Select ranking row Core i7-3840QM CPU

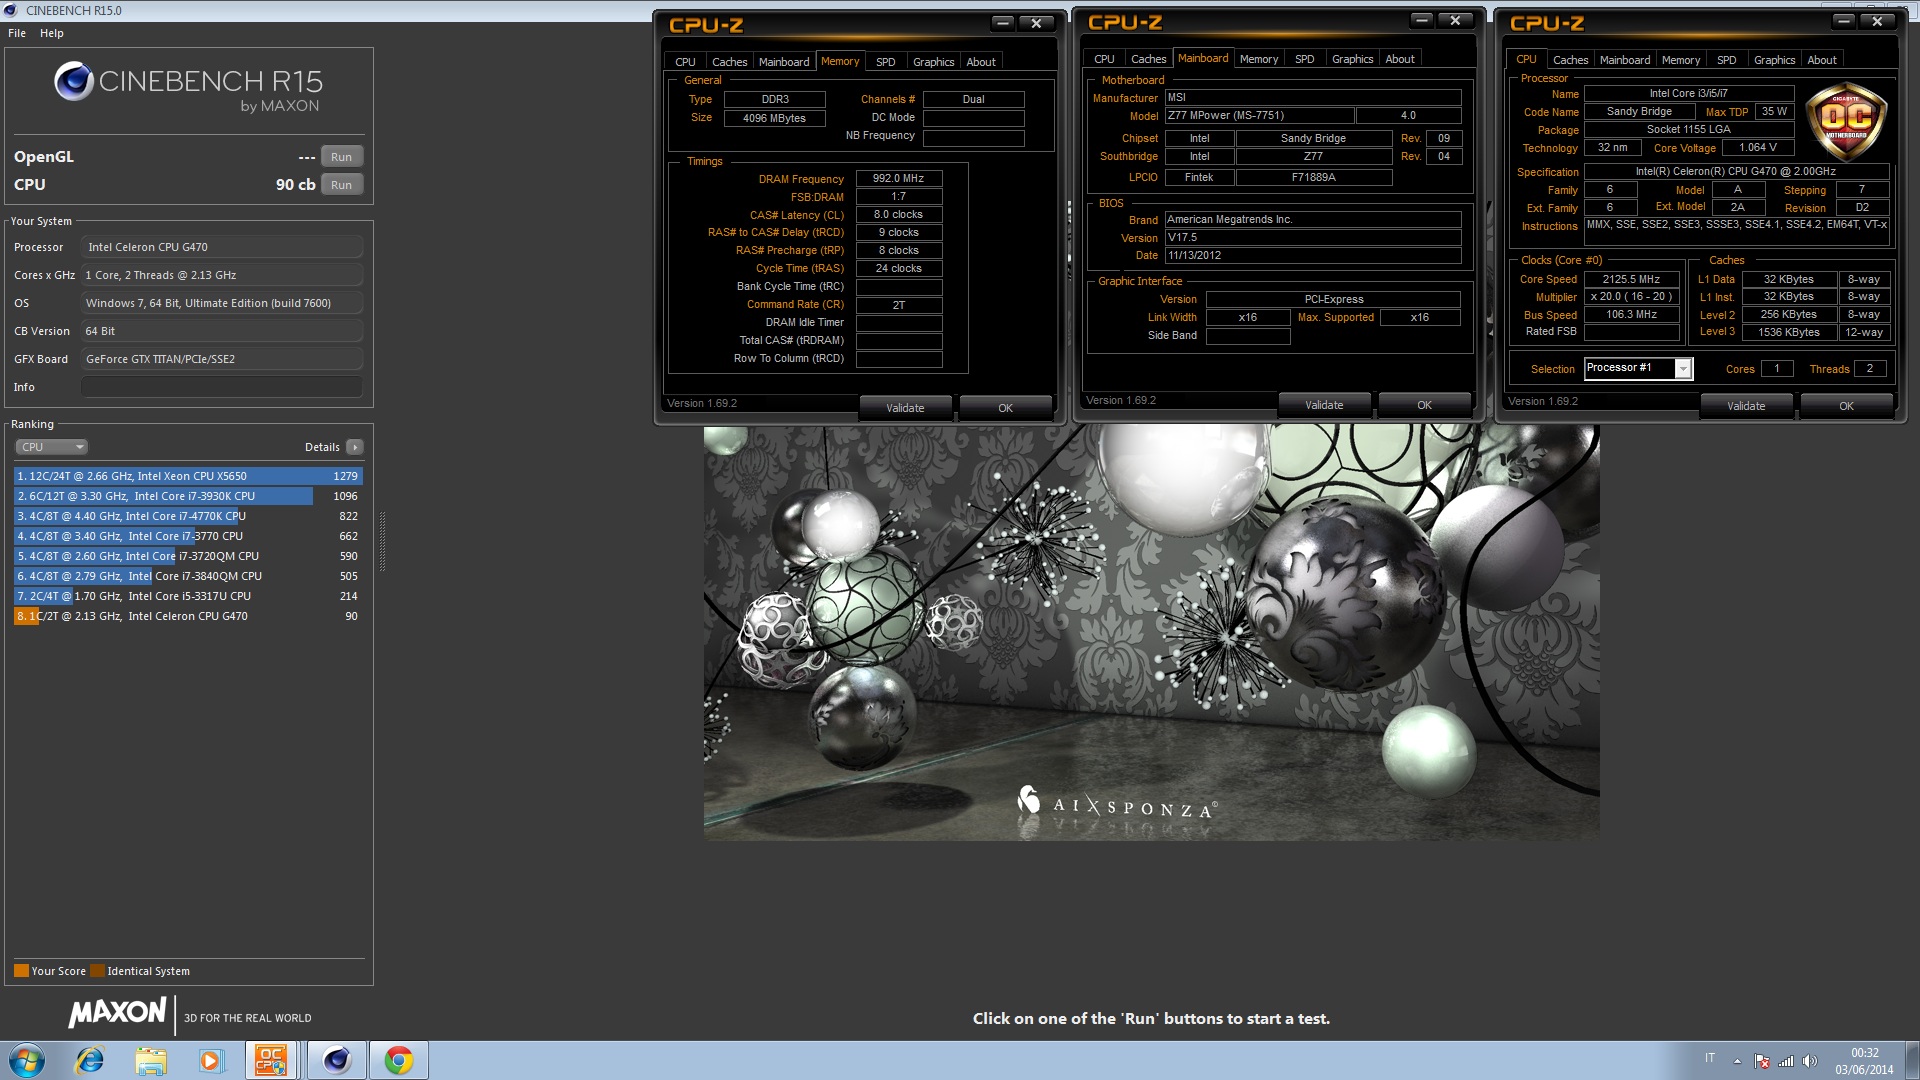(188, 576)
